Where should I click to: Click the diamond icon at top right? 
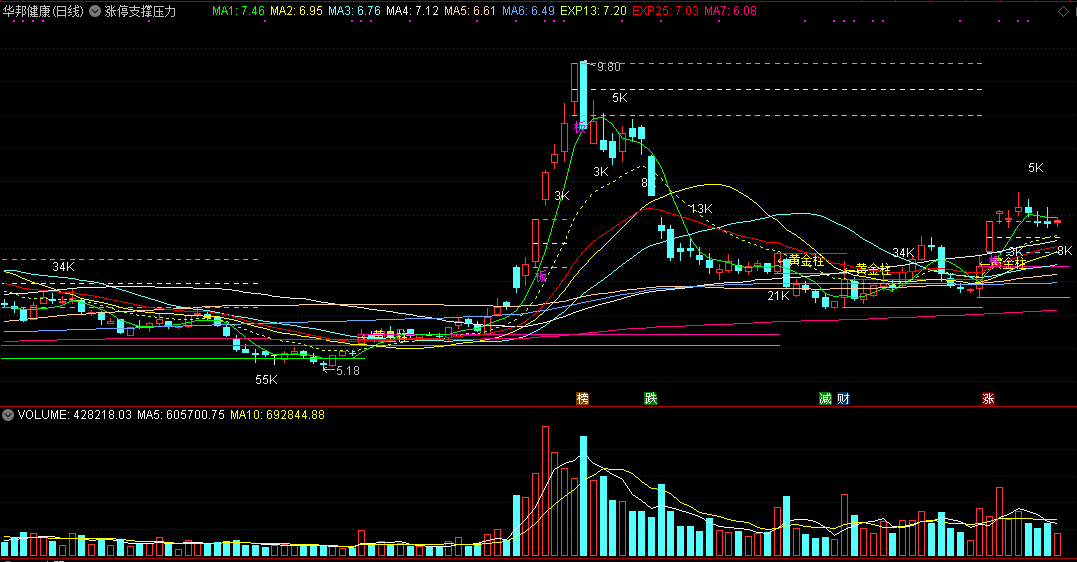tap(1062, 11)
